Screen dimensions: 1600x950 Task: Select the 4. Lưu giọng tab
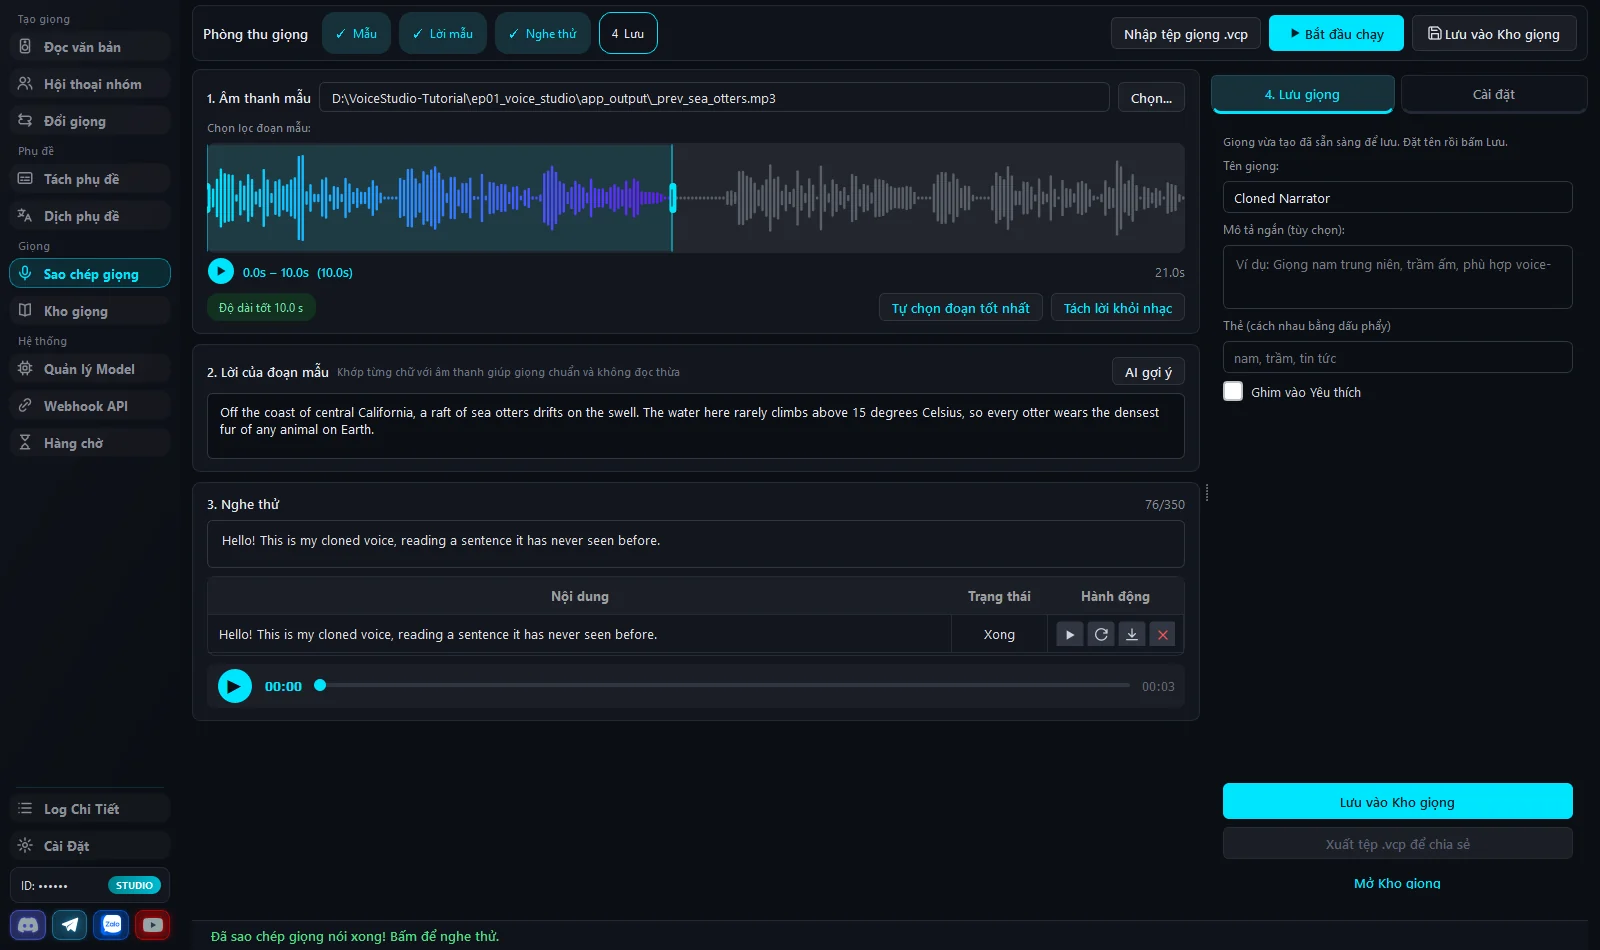click(x=1302, y=94)
